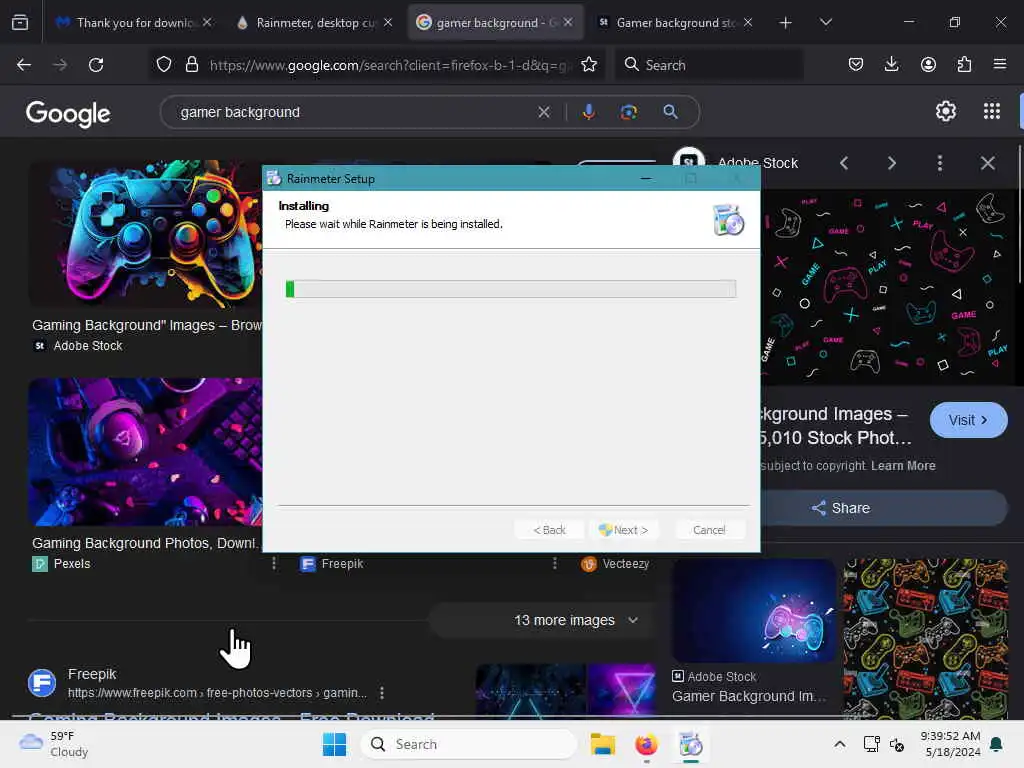Expand the 13 more images dropdown
The image size is (1024, 768).
point(542,620)
